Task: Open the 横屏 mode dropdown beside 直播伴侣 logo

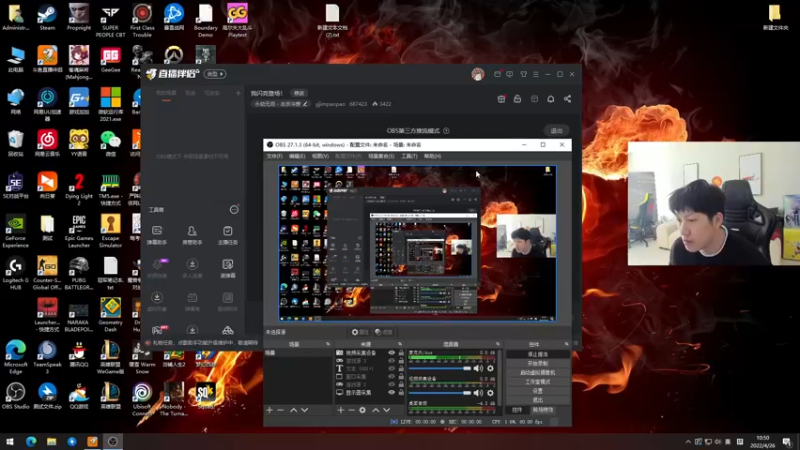Action: click(214, 74)
